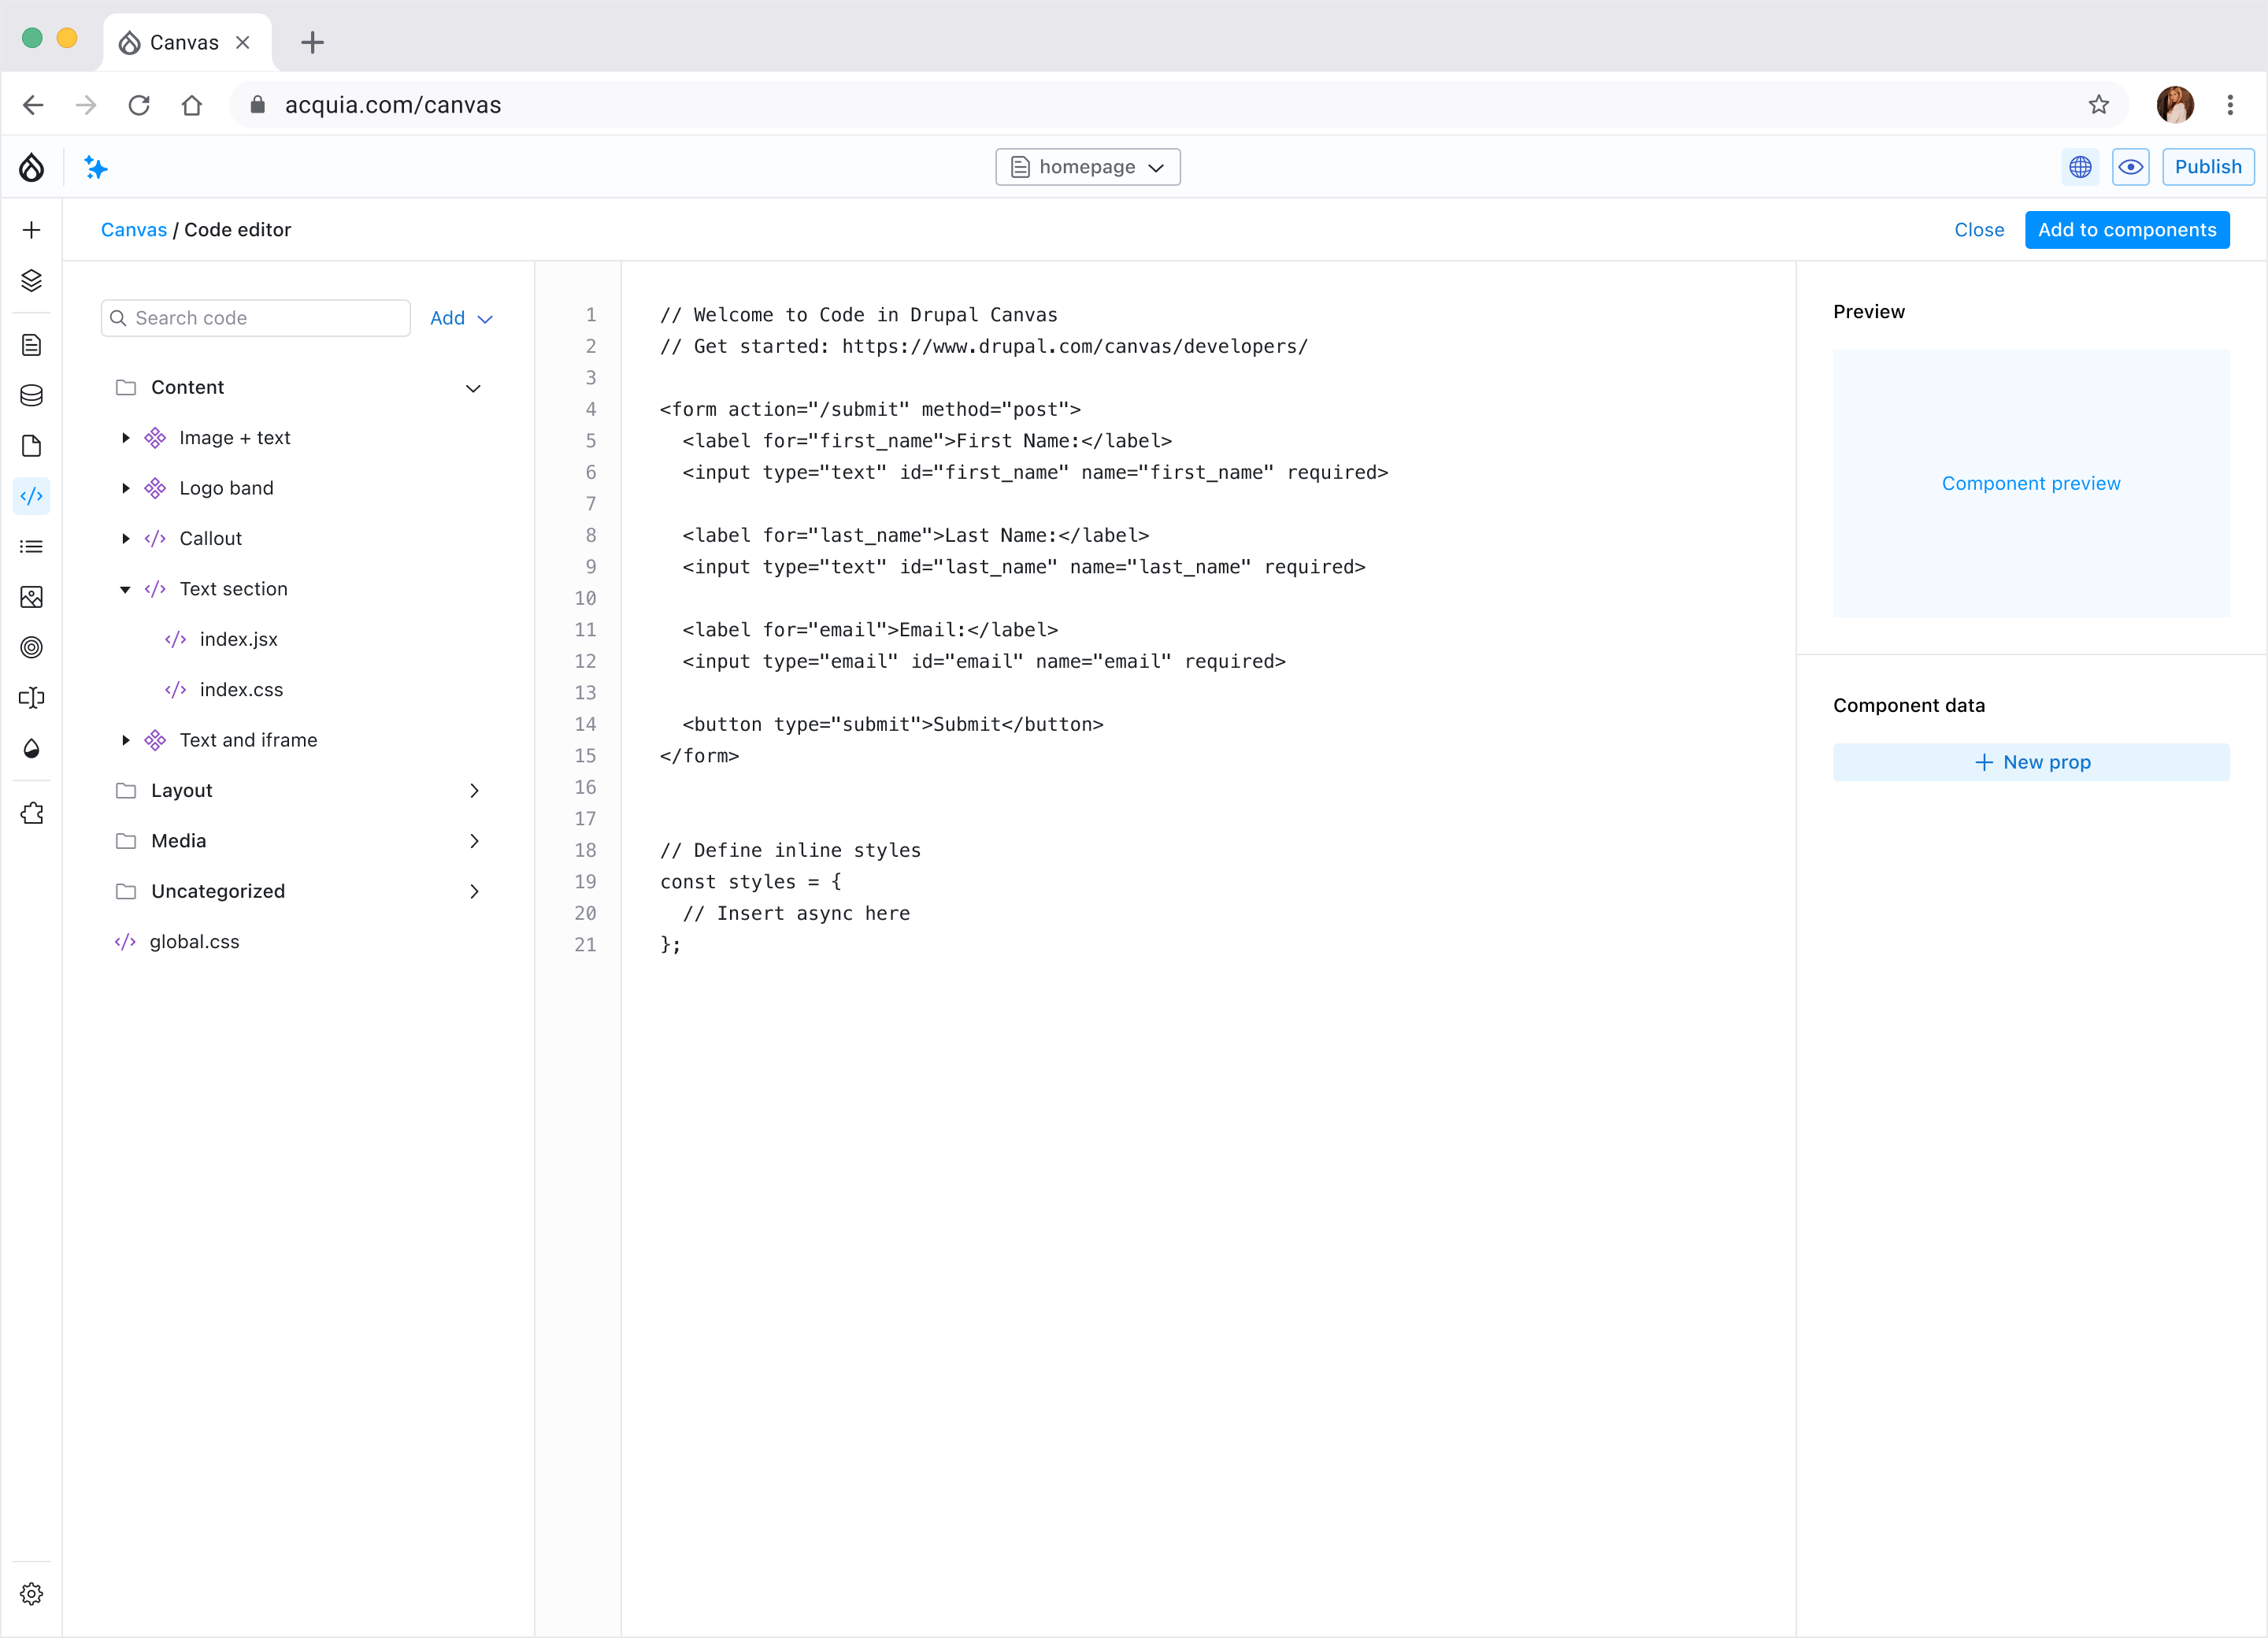Viewport: 2268px width, 1638px height.
Task: Open settings via the gear icon
Action: [x=31, y=1593]
